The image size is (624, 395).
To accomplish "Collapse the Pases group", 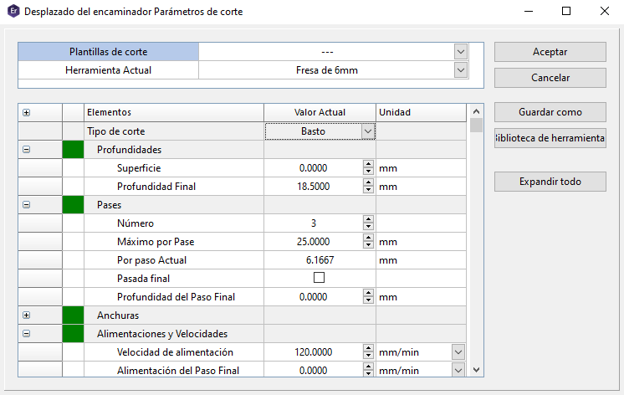I will click(26, 205).
